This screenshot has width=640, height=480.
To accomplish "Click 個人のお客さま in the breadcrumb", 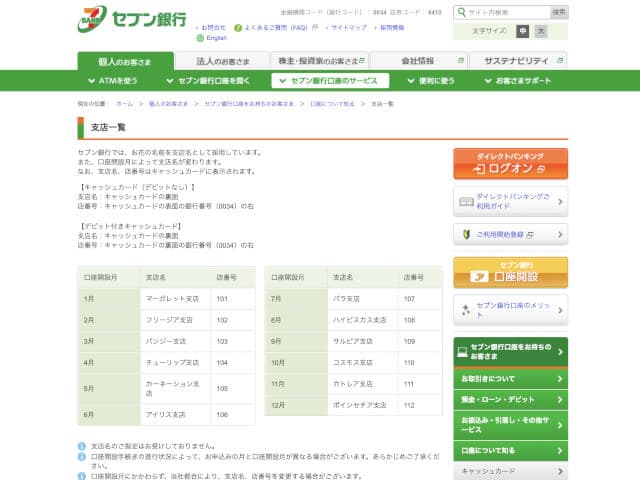I will (x=168, y=104).
